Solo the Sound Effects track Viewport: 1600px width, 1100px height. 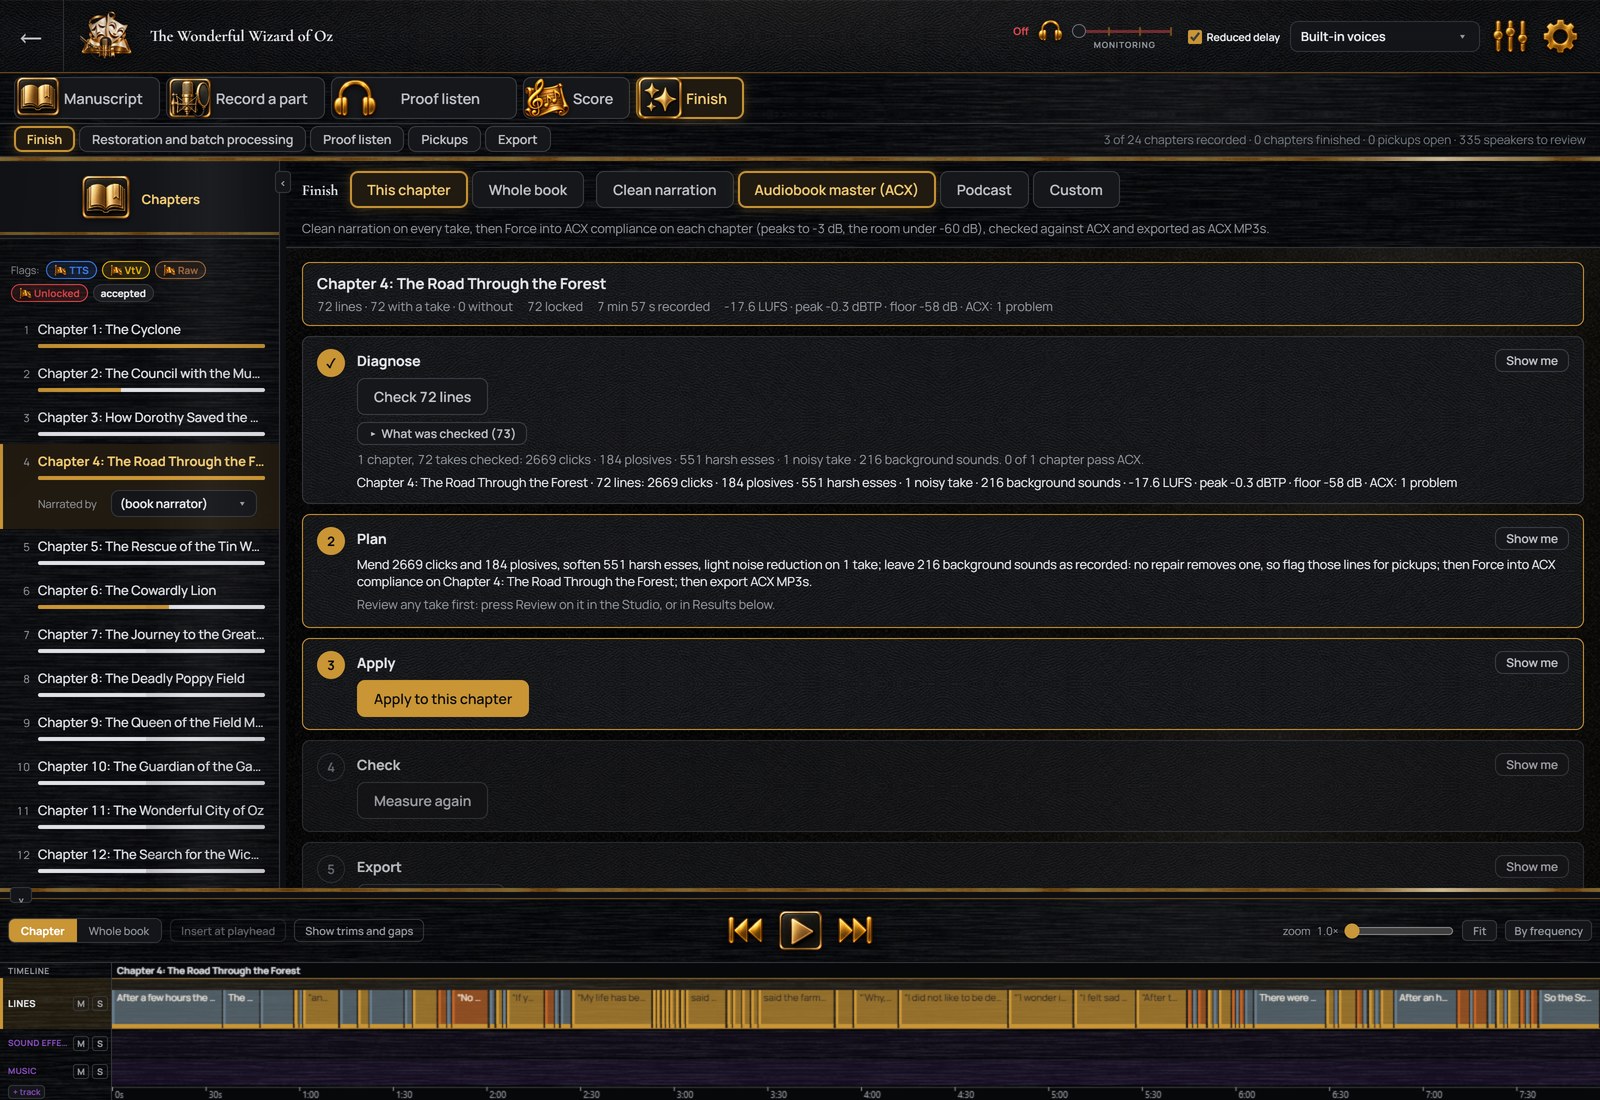point(100,1043)
